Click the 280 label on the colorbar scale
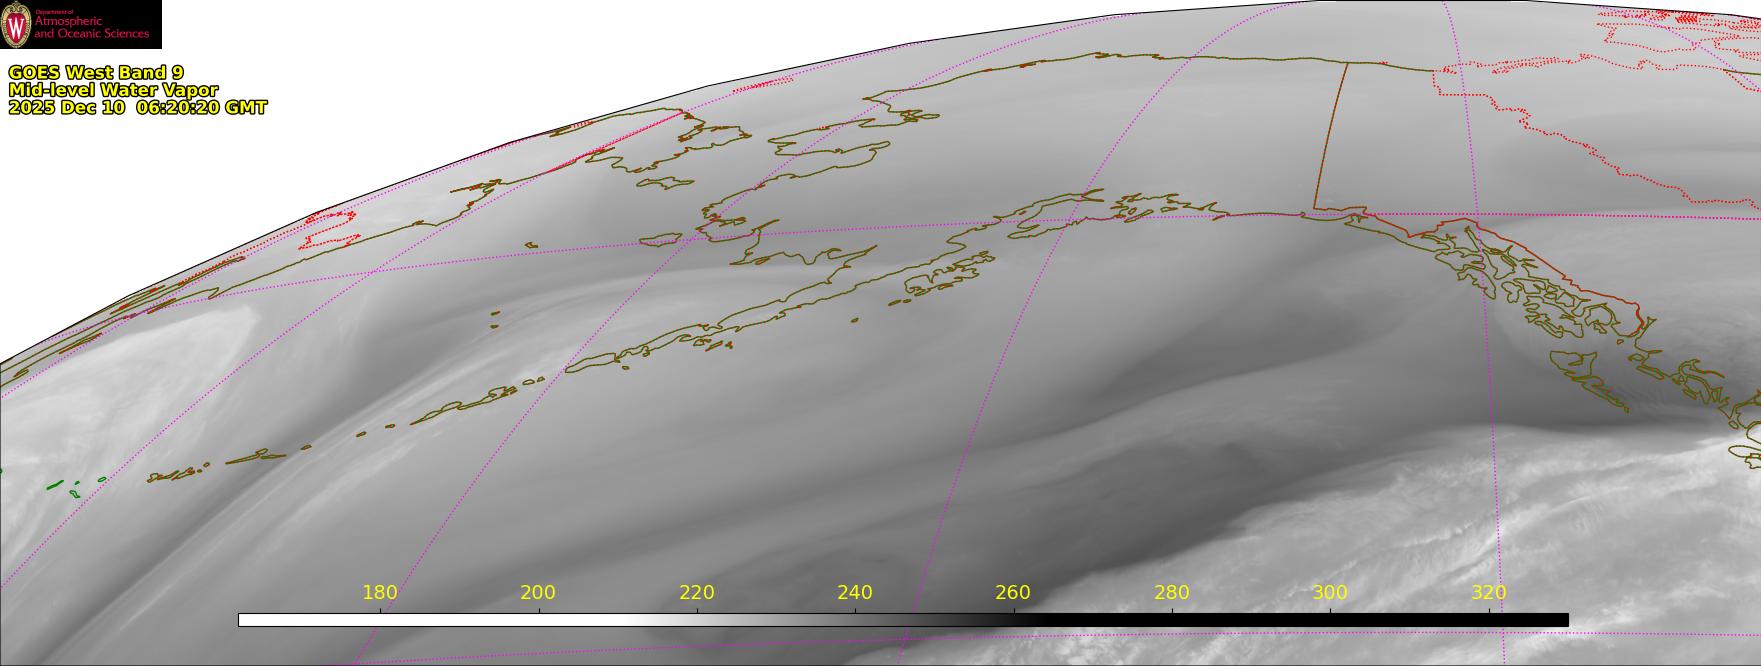1761x666 pixels. click(x=1172, y=592)
